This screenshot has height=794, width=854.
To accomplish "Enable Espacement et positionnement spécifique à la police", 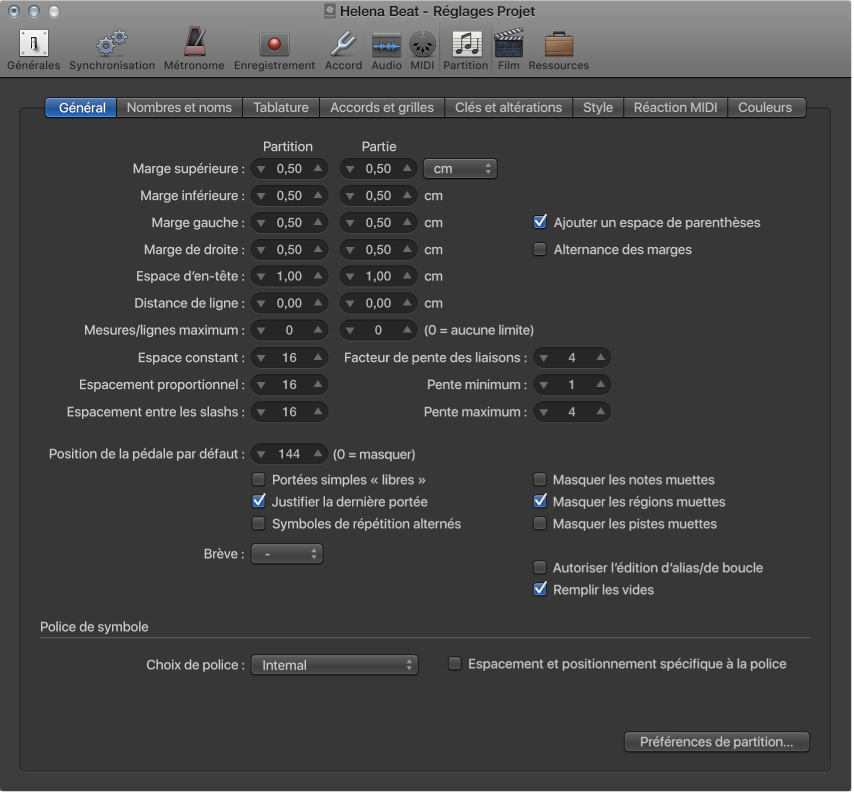I will click(x=455, y=663).
